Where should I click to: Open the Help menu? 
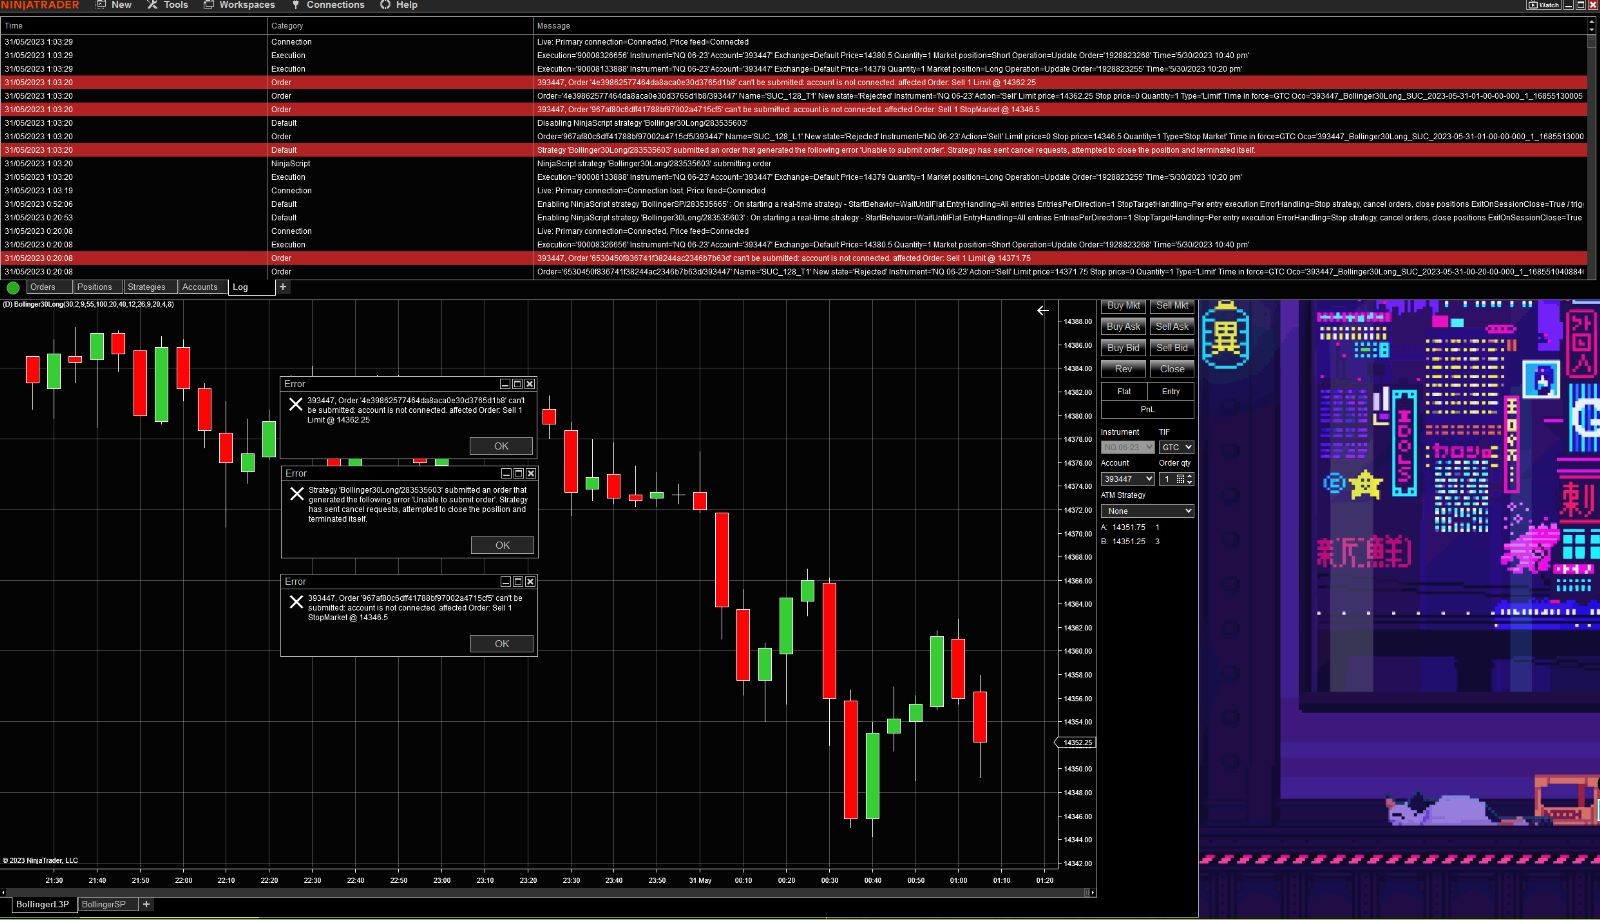point(406,5)
